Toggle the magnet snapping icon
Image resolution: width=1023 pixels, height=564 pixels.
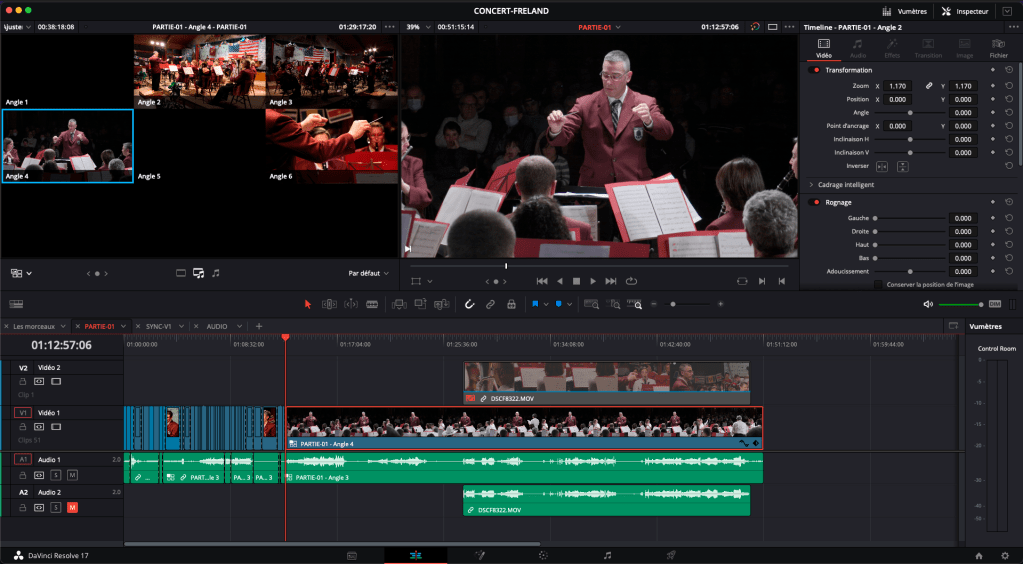(470, 304)
